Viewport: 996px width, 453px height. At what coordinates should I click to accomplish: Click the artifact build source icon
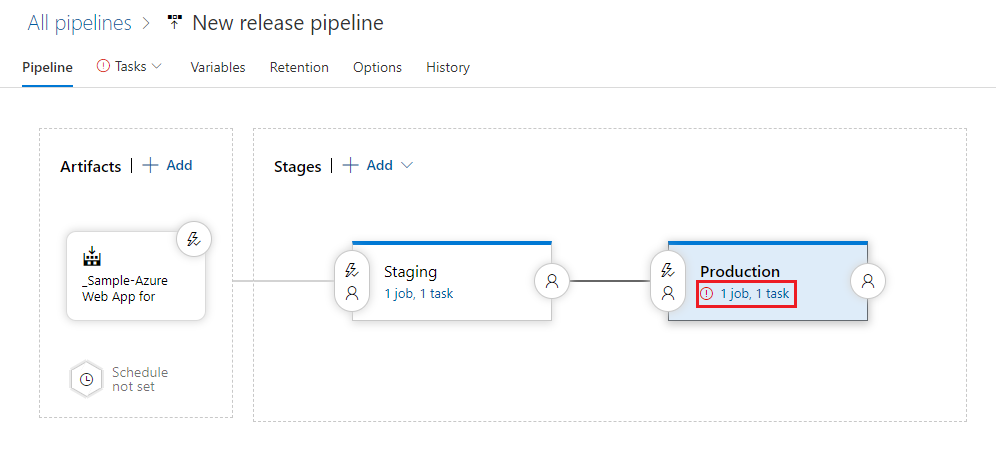91,257
